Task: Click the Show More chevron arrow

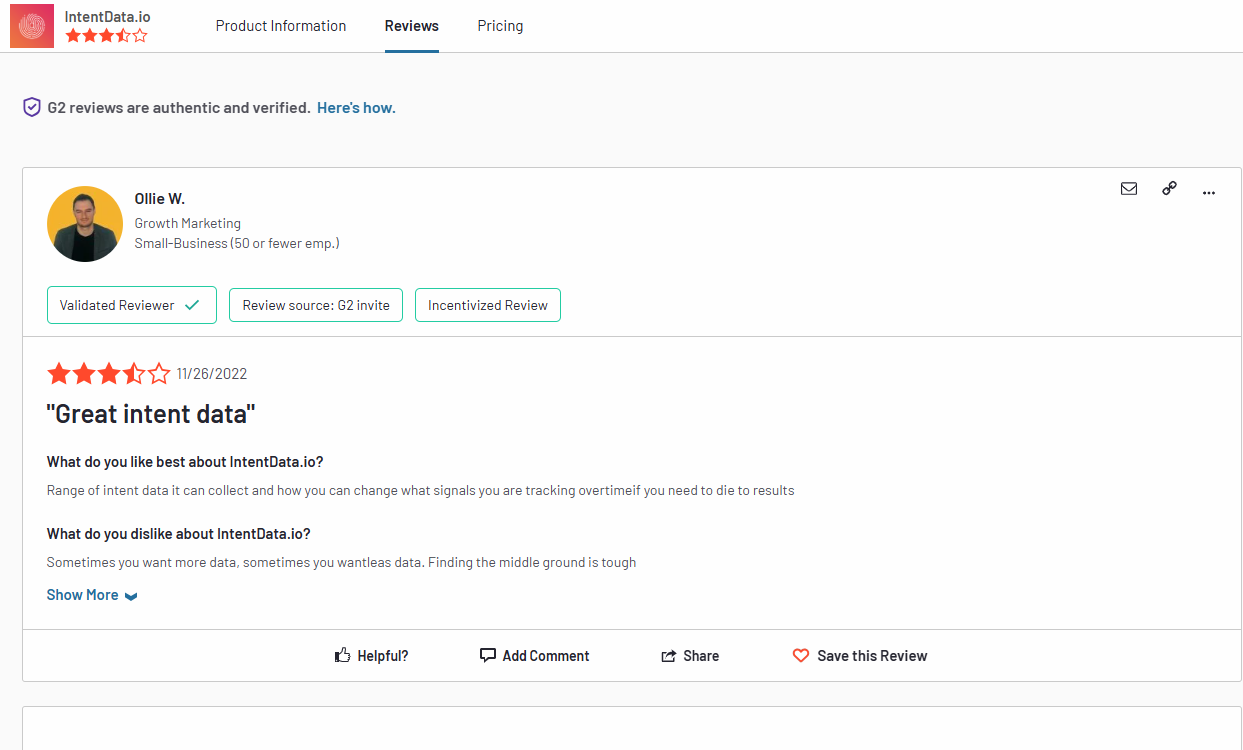Action: pos(131,596)
